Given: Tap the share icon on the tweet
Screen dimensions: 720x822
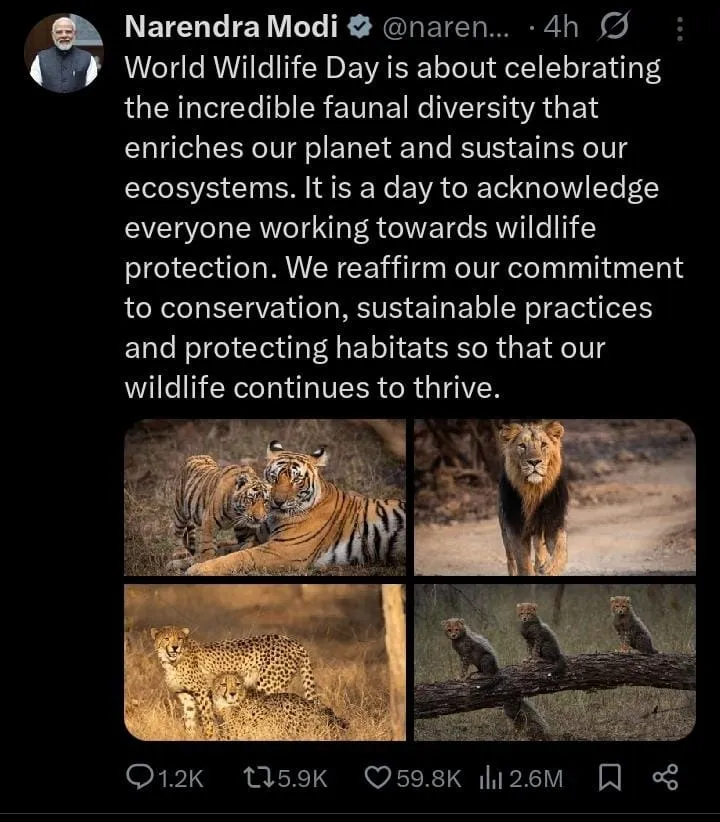Looking at the screenshot, I should tap(664, 777).
